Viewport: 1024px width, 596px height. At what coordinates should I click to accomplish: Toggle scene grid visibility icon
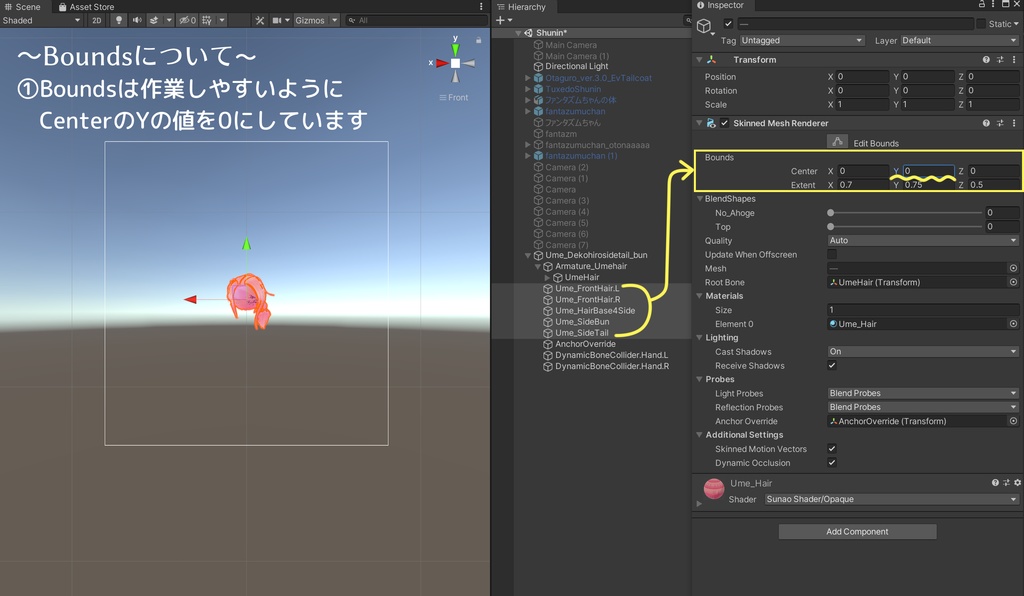click(207, 20)
